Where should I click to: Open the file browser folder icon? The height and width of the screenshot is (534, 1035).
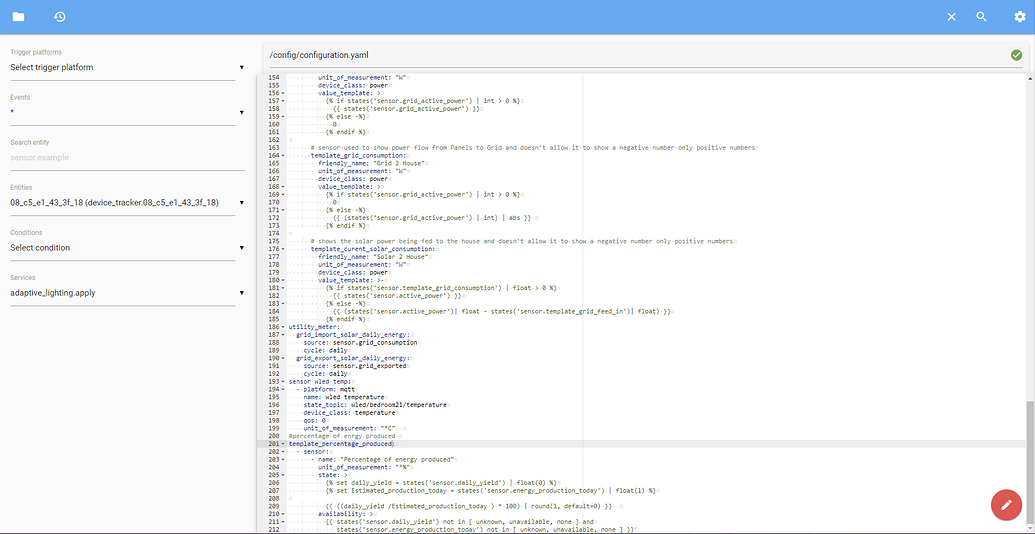[x=19, y=17]
